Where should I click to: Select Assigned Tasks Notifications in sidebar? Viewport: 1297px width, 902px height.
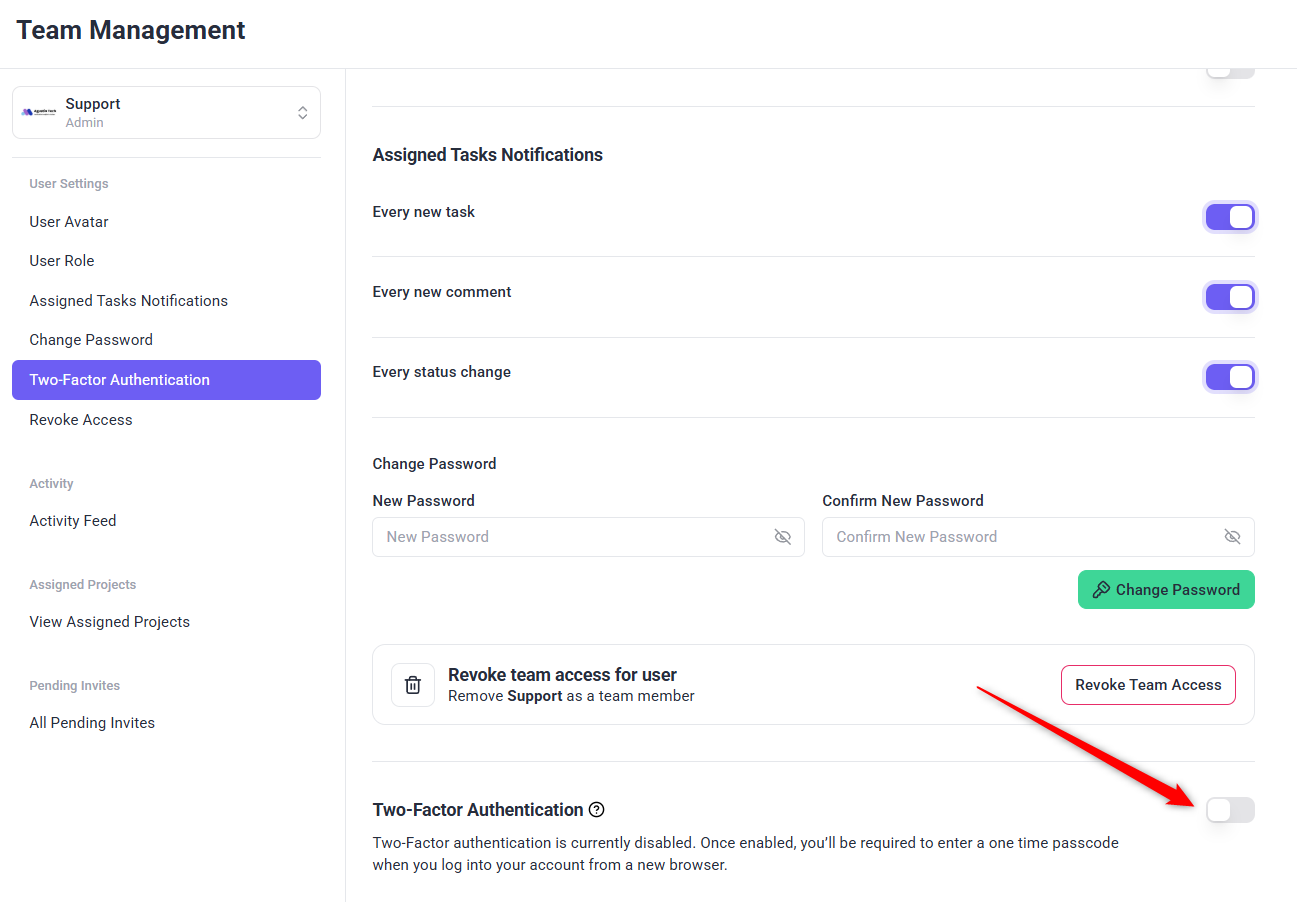click(129, 301)
